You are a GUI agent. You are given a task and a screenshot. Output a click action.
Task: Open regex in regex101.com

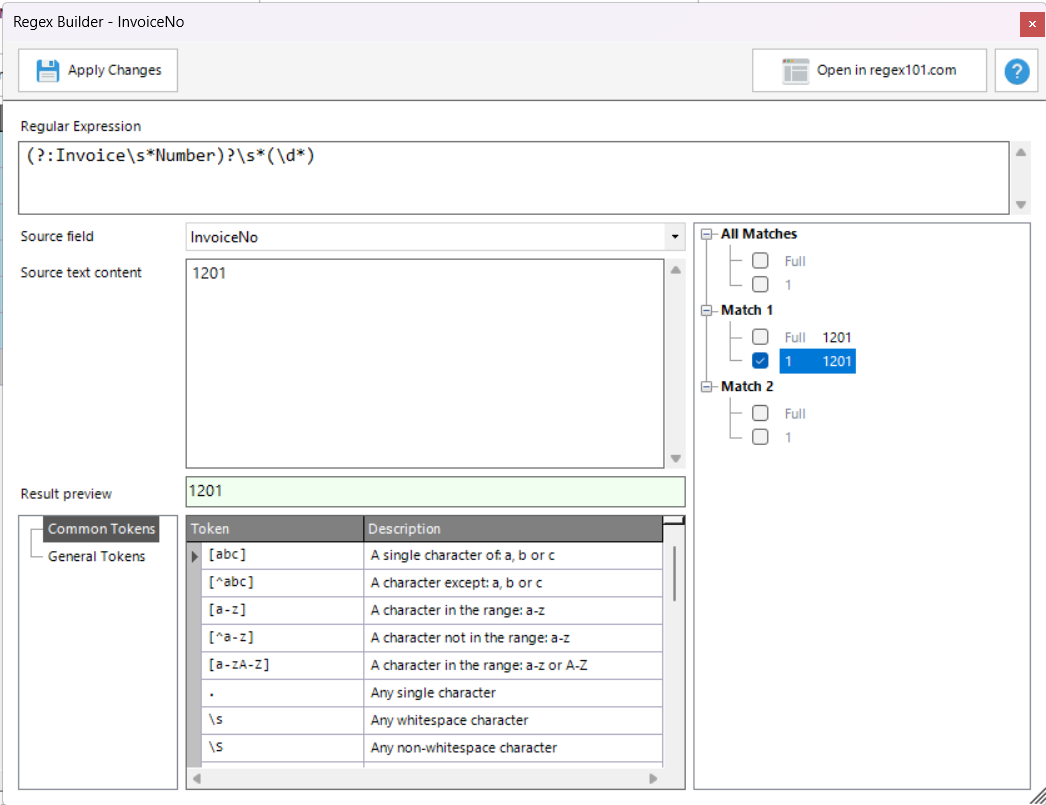click(869, 70)
